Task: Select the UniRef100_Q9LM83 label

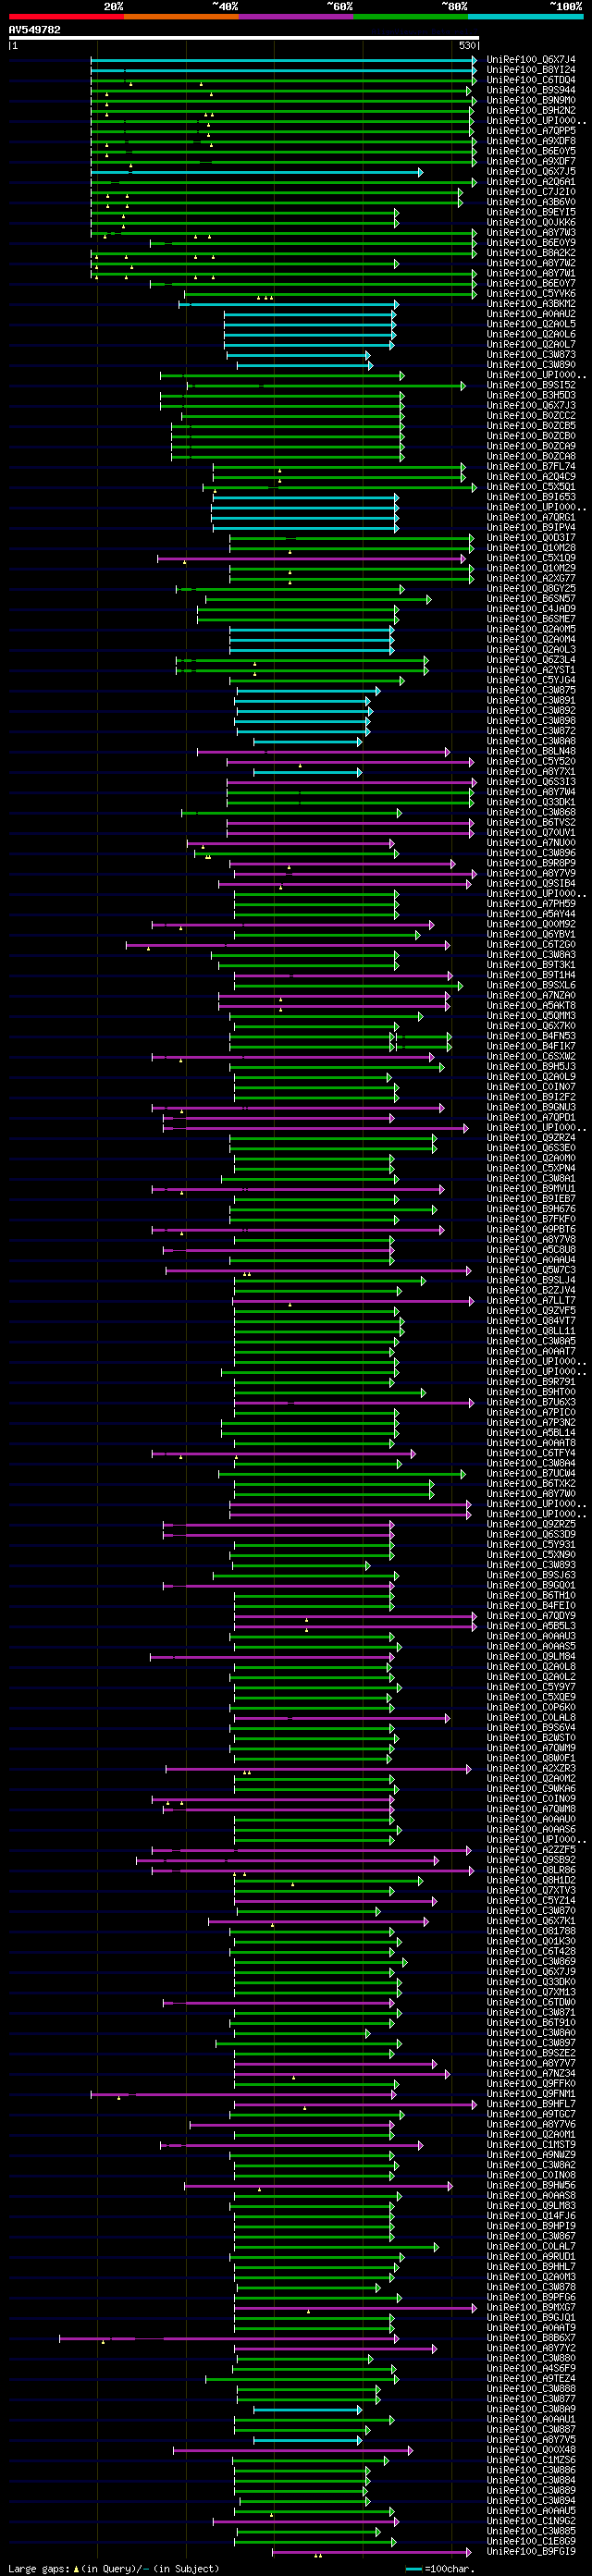Action: pyautogui.click(x=531, y=2206)
